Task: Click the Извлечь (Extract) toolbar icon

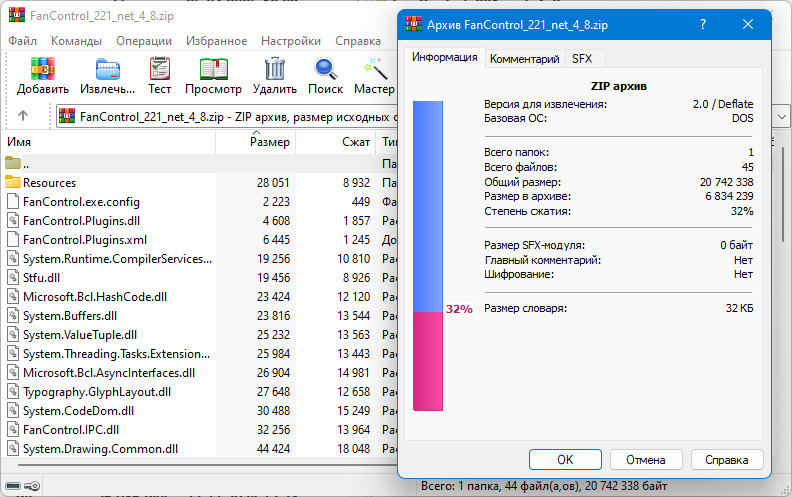Action: [x=108, y=69]
